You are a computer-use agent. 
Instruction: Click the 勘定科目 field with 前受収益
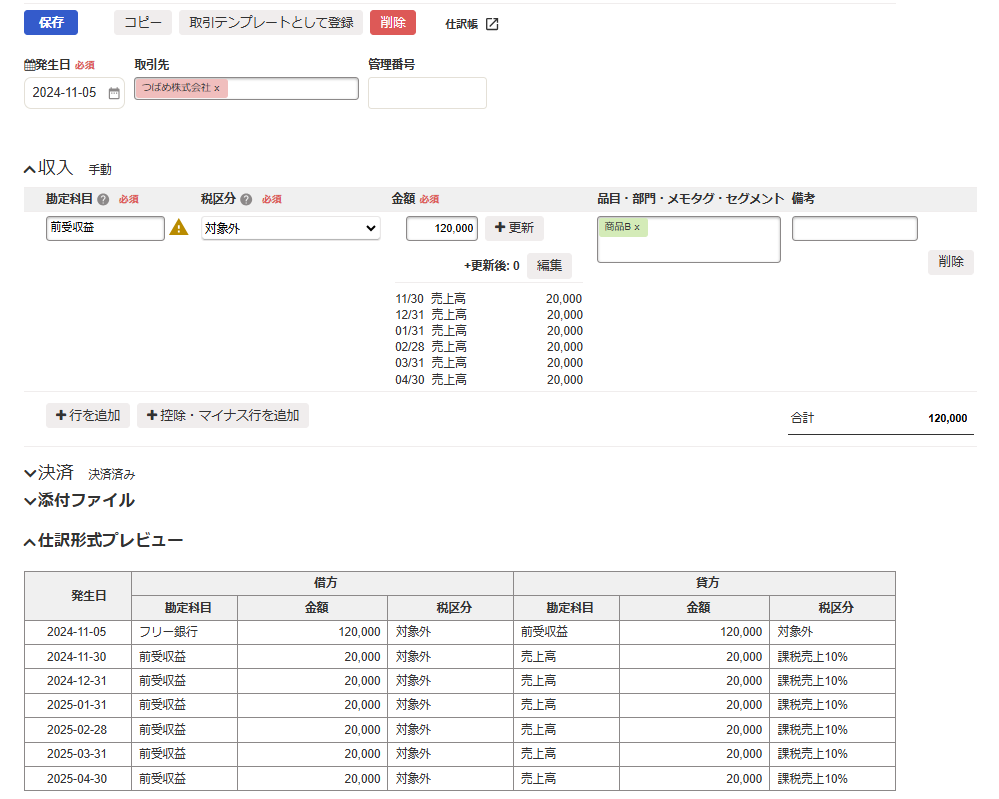click(105, 228)
